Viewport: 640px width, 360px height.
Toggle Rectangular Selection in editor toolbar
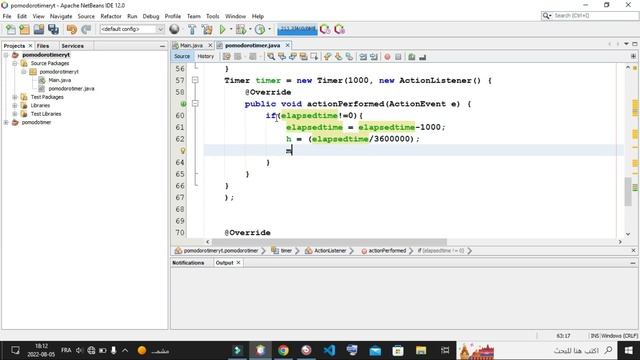coord(314,57)
